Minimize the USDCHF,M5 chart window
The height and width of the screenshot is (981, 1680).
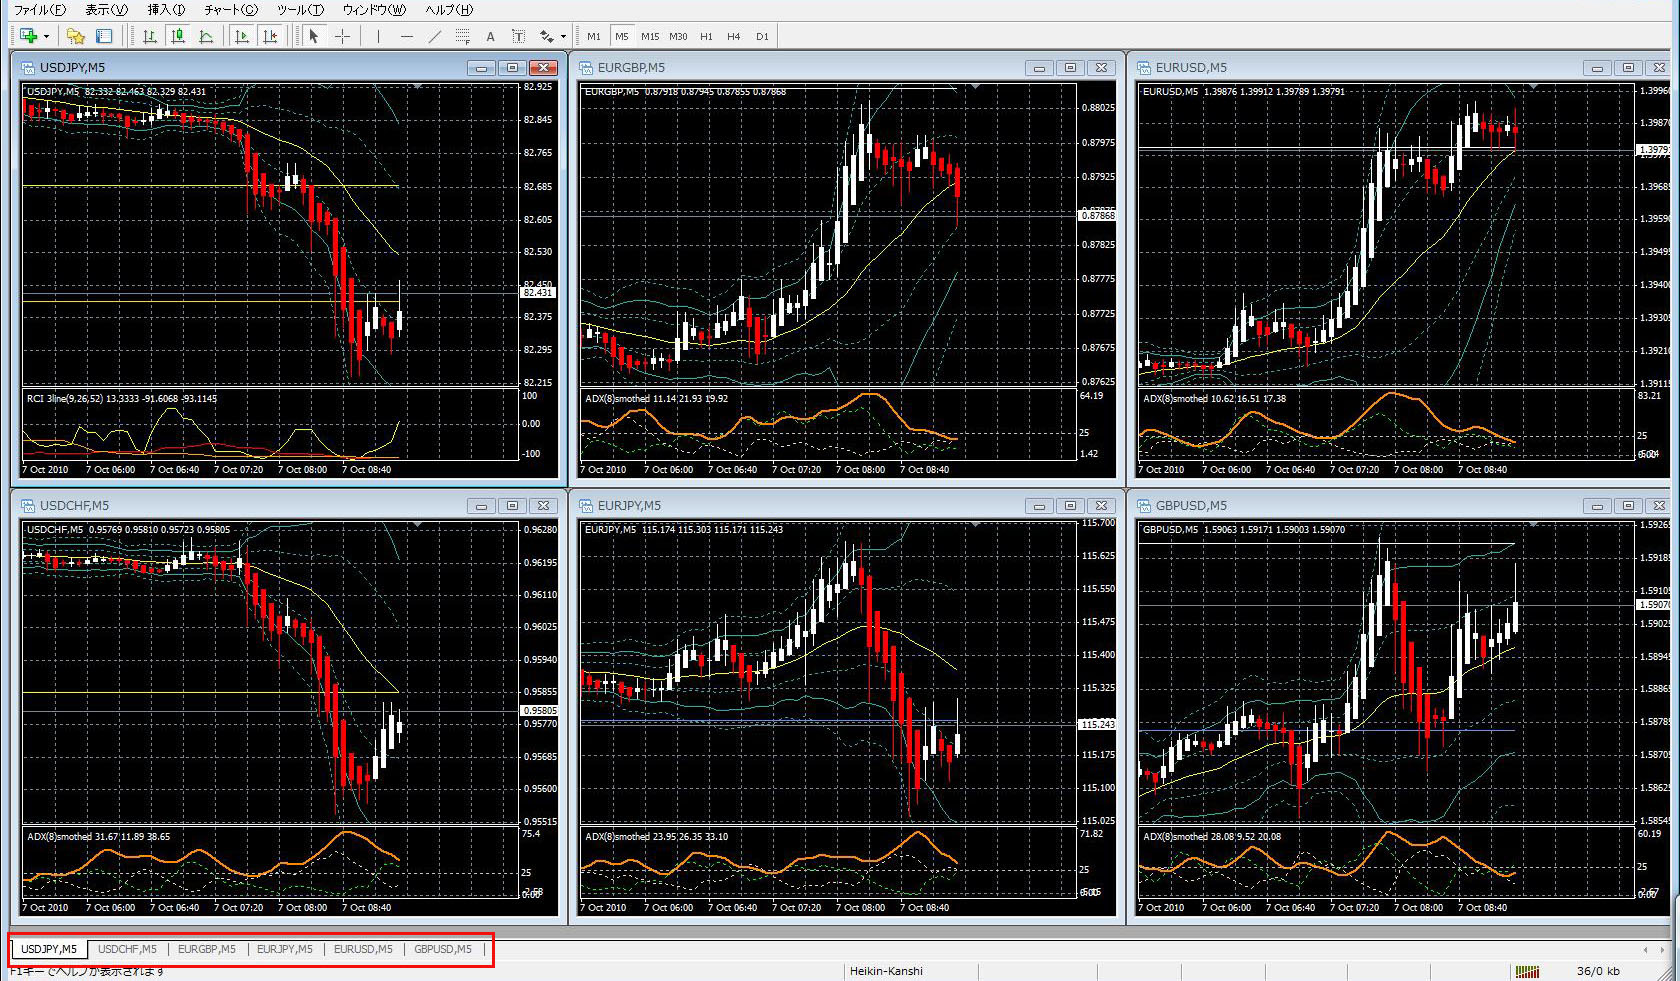[x=481, y=506]
